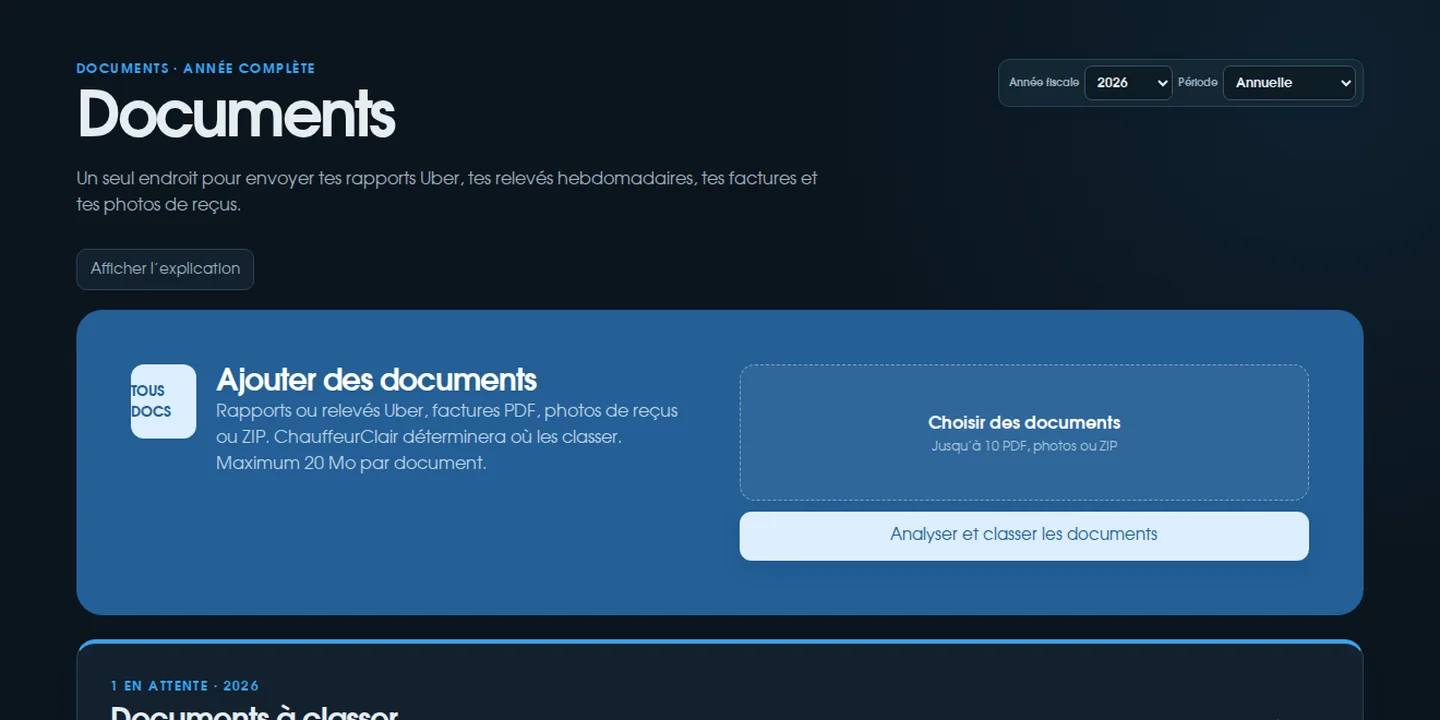Screen dimensions: 1440x720
Task: Click the Documents page heading
Action: click(x=237, y=114)
